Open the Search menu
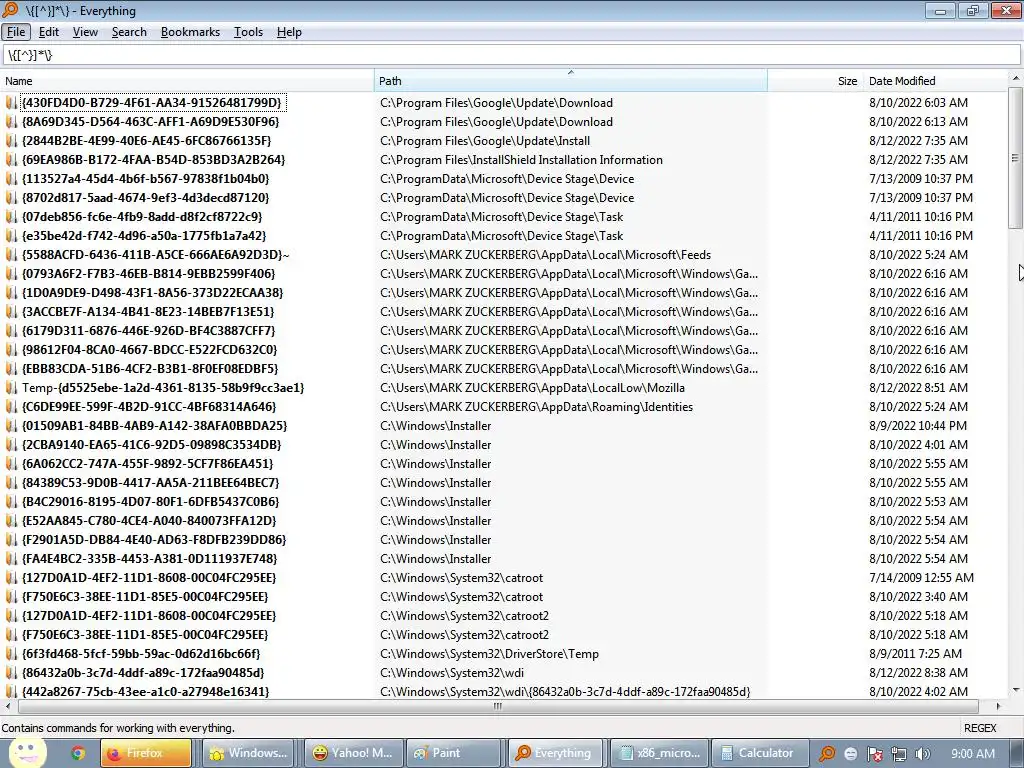Viewport: 1024px width, 768px height. pos(129,32)
